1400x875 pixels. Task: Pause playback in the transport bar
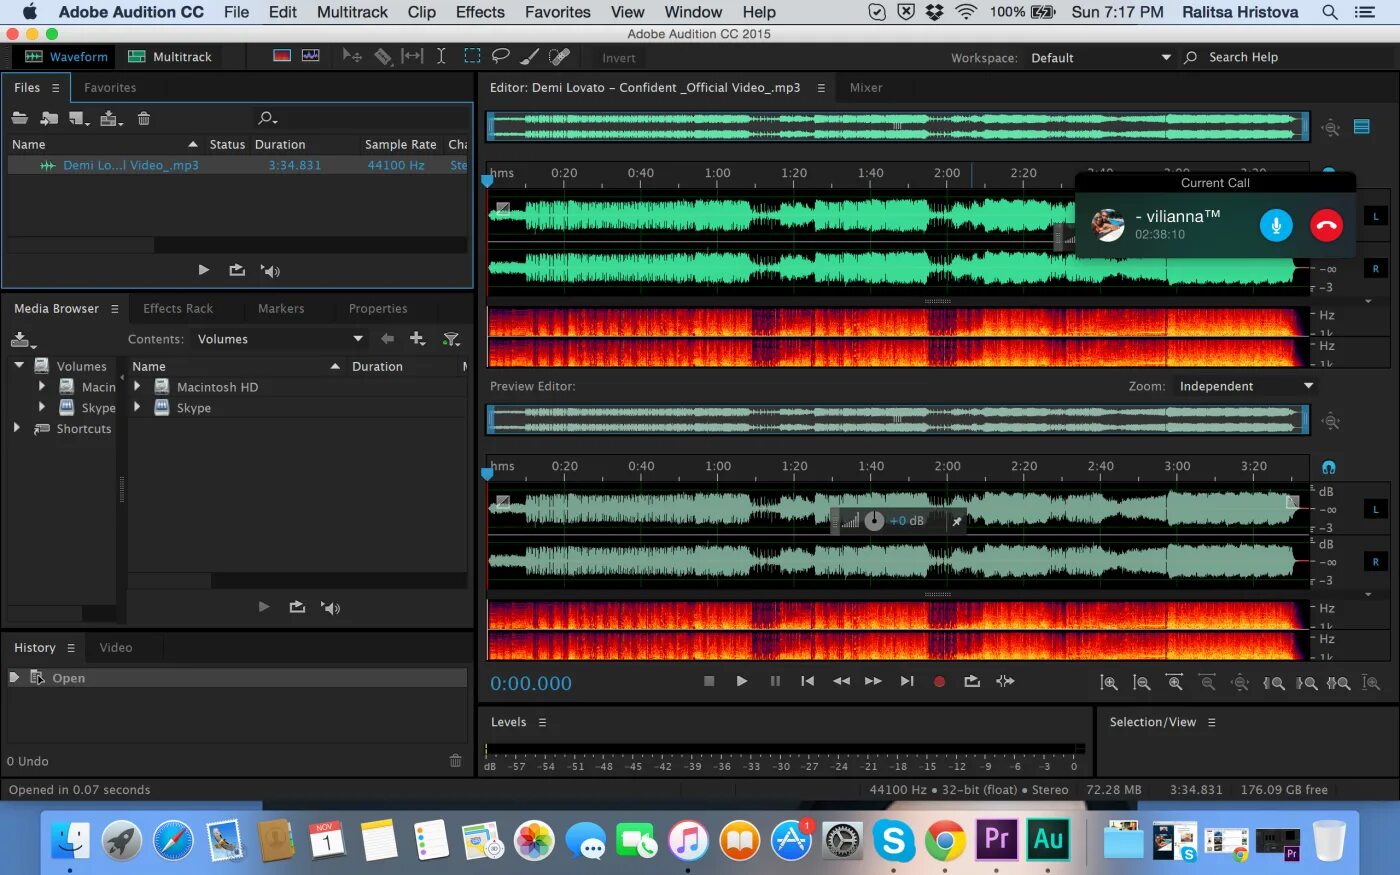coord(775,681)
